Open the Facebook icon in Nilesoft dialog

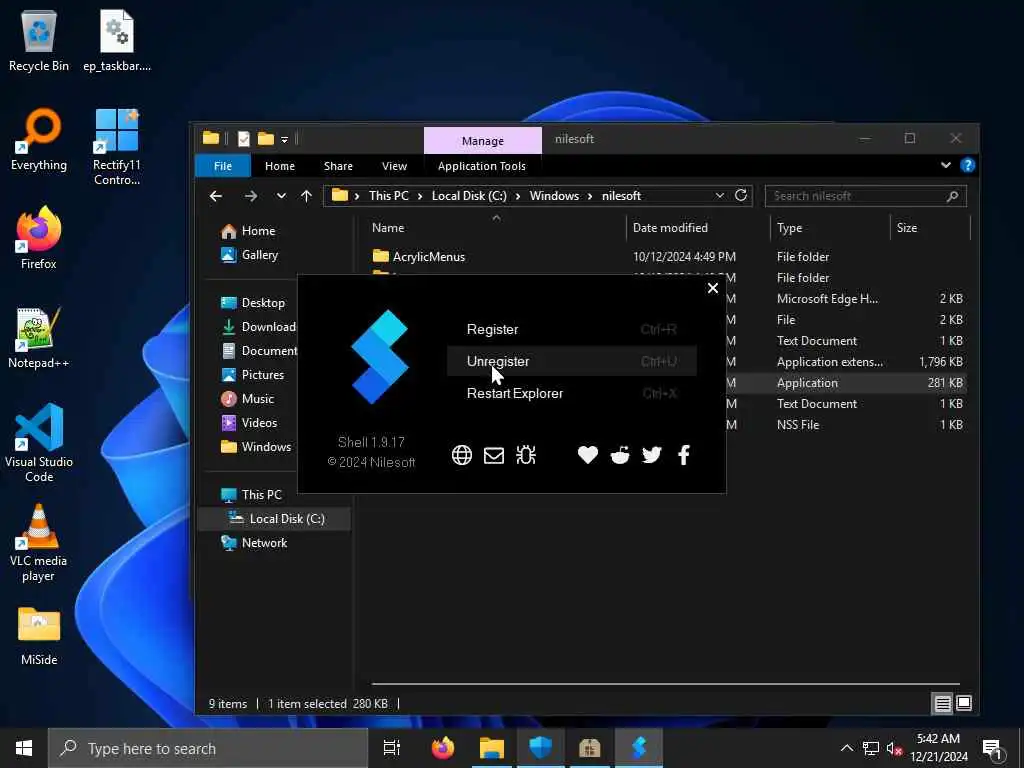684,455
